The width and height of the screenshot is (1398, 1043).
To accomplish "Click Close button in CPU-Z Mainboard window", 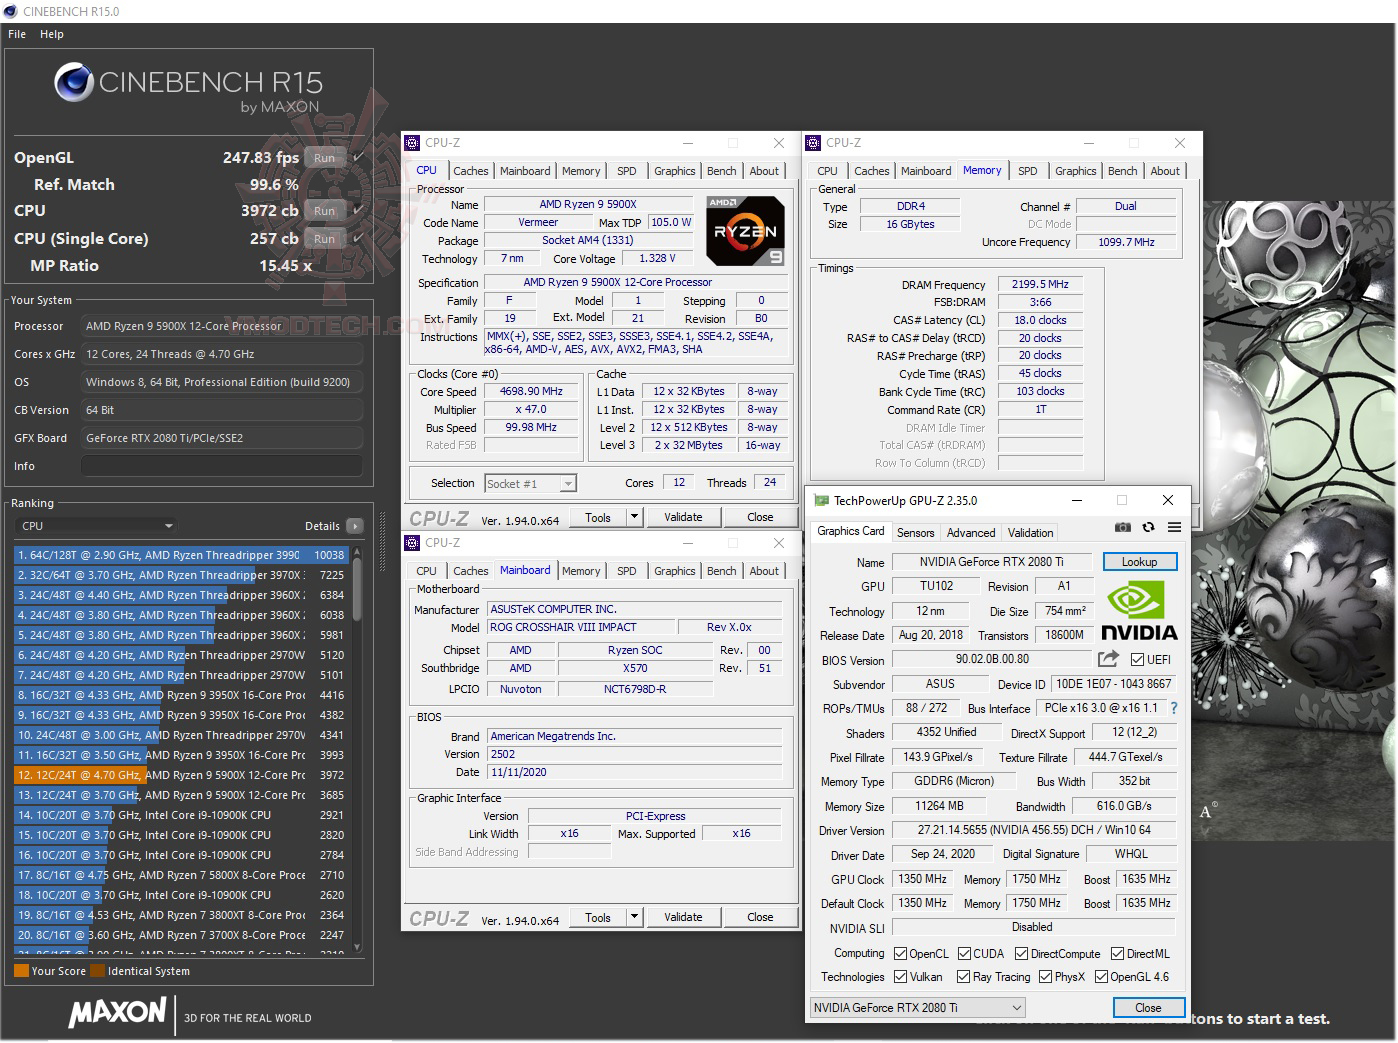I will pyautogui.click(x=760, y=917).
